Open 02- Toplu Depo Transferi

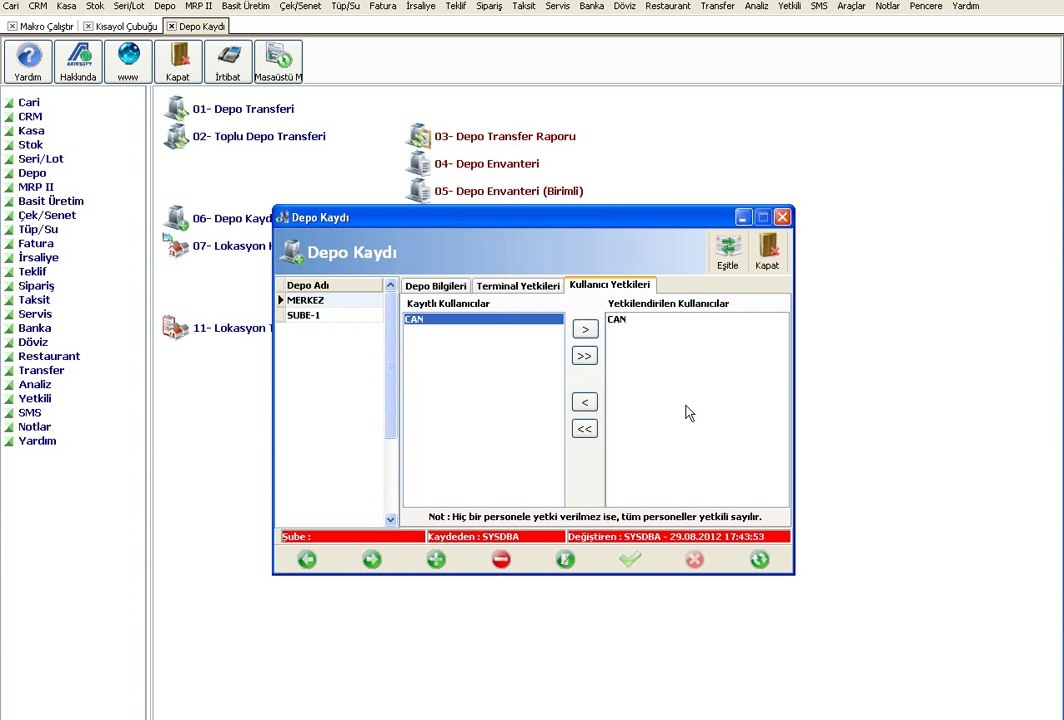245,136
